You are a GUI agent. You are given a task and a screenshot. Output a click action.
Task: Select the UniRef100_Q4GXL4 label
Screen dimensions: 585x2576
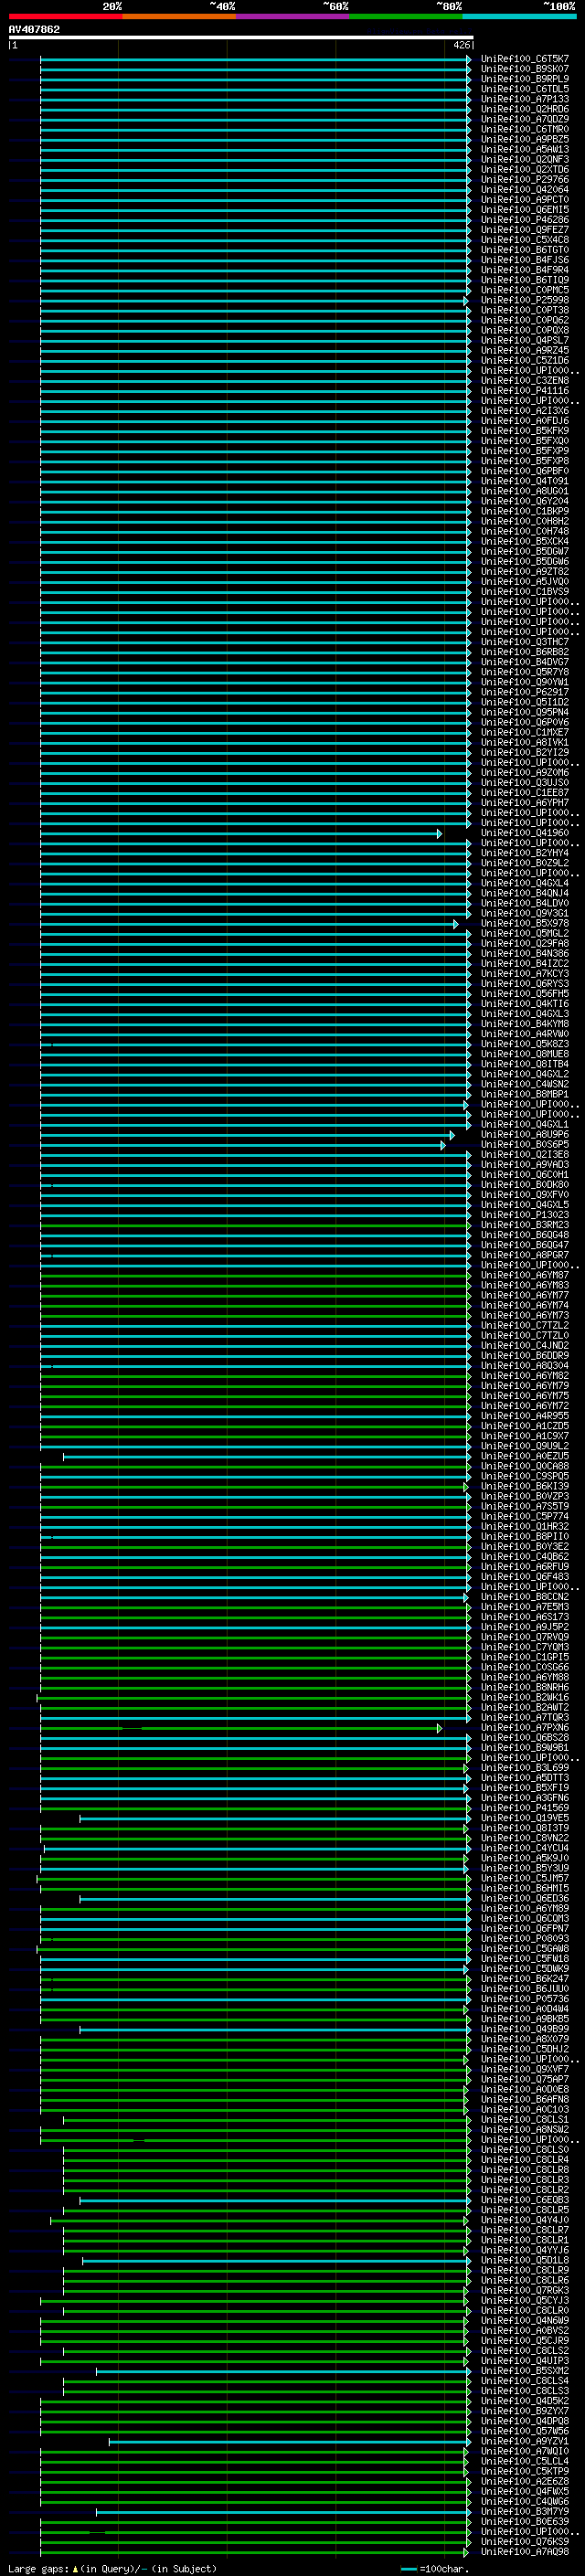click(525, 884)
